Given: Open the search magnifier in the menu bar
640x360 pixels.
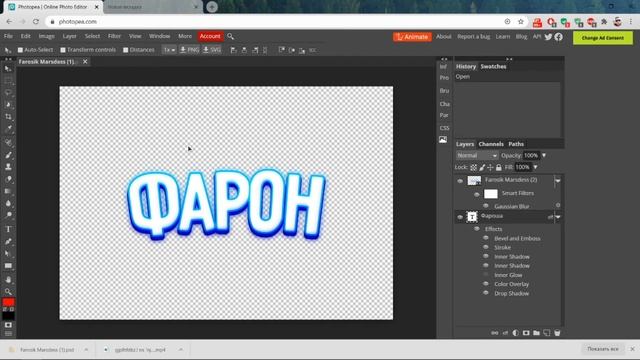Looking at the screenshot, I should [x=231, y=36].
